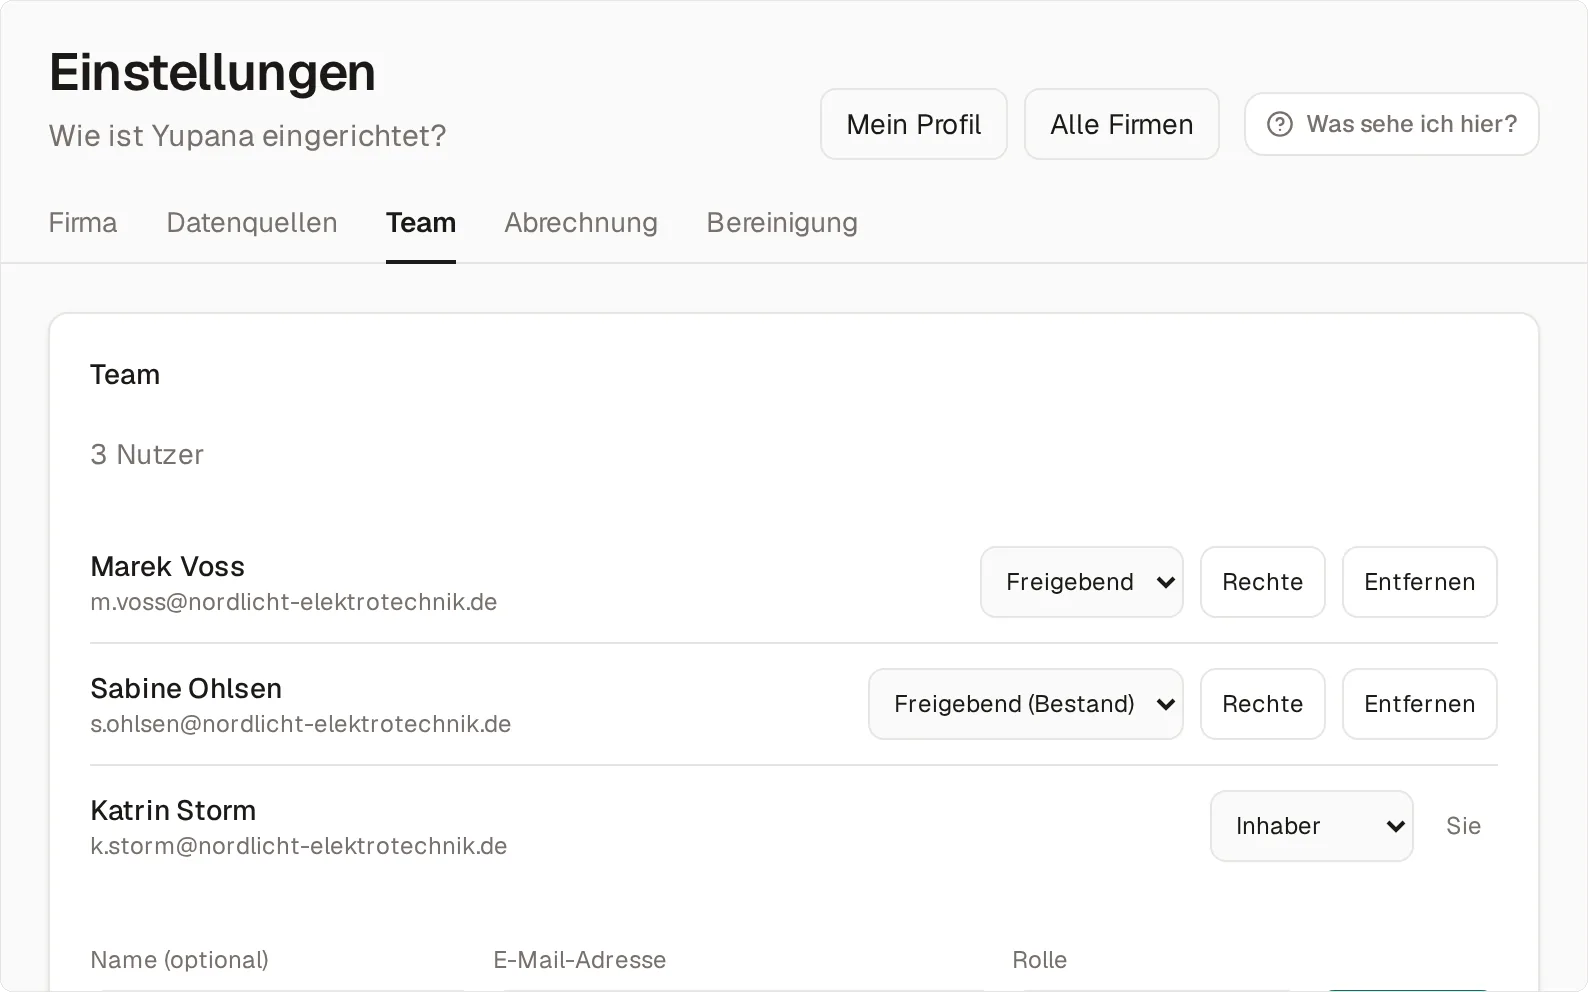Click Entfernen for Sabine Ohlsen
Screen dimensions: 1588x992
pos(1420,704)
